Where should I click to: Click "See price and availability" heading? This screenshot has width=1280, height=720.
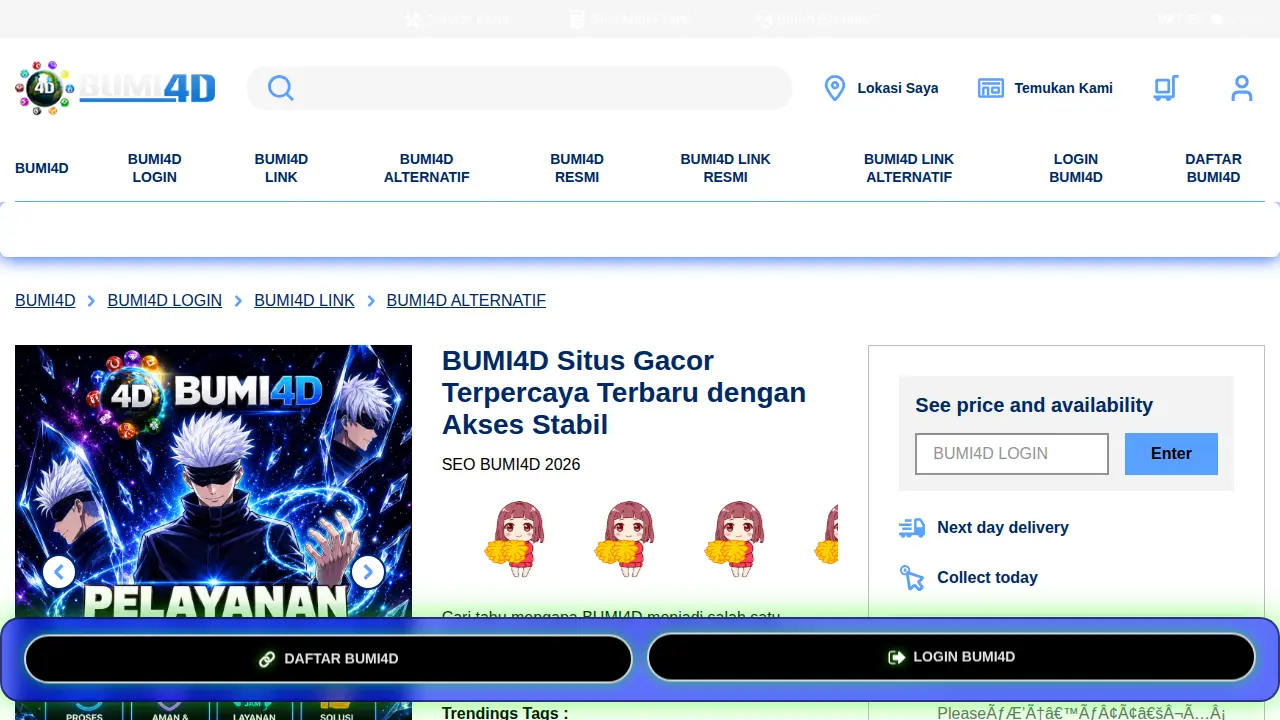coord(1034,405)
